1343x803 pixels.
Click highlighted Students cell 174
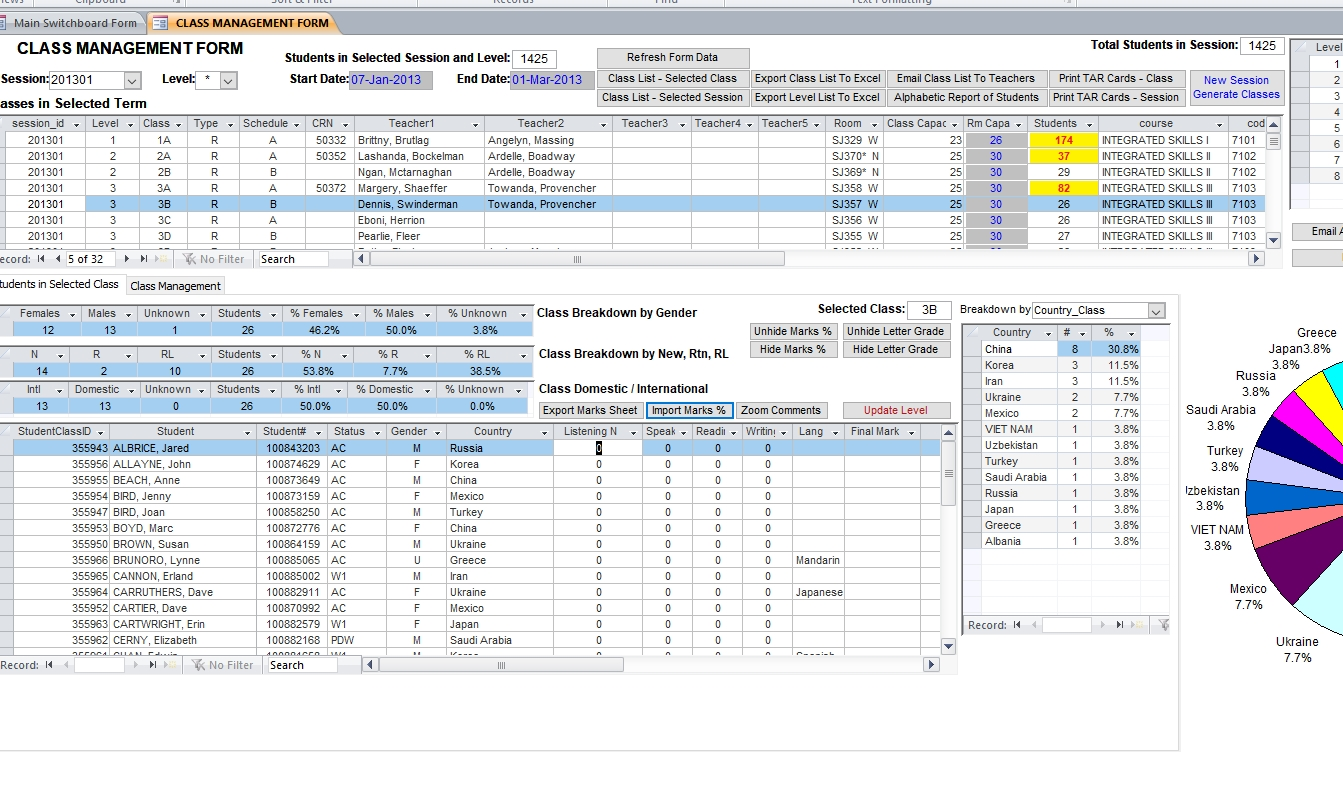click(x=1063, y=140)
